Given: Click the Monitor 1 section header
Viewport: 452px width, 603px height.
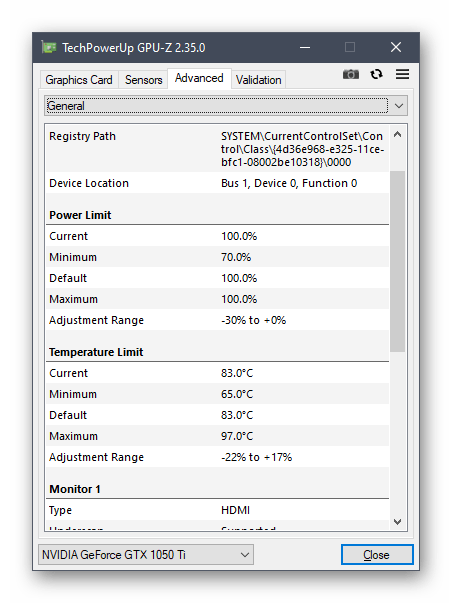Looking at the screenshot, I should (75, 489).
